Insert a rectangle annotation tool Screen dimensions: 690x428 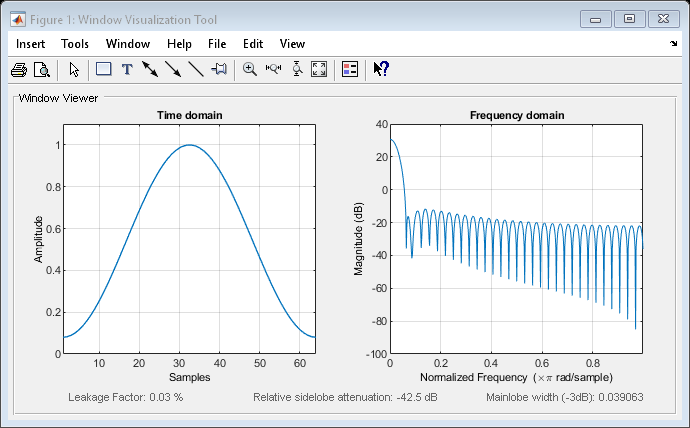click(103, 69)
